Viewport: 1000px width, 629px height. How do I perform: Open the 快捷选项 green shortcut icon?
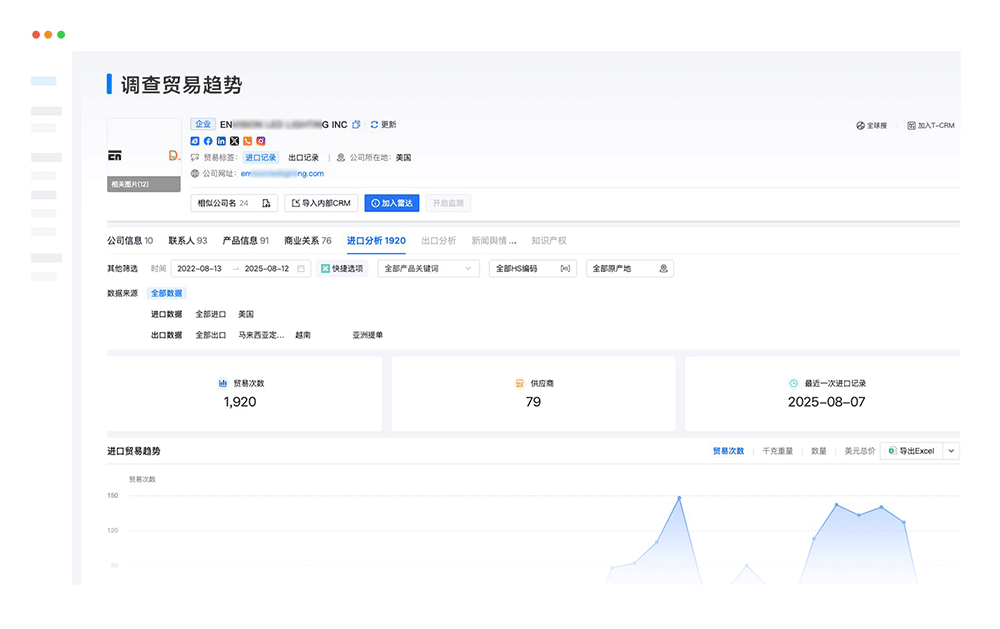point(326,267)
